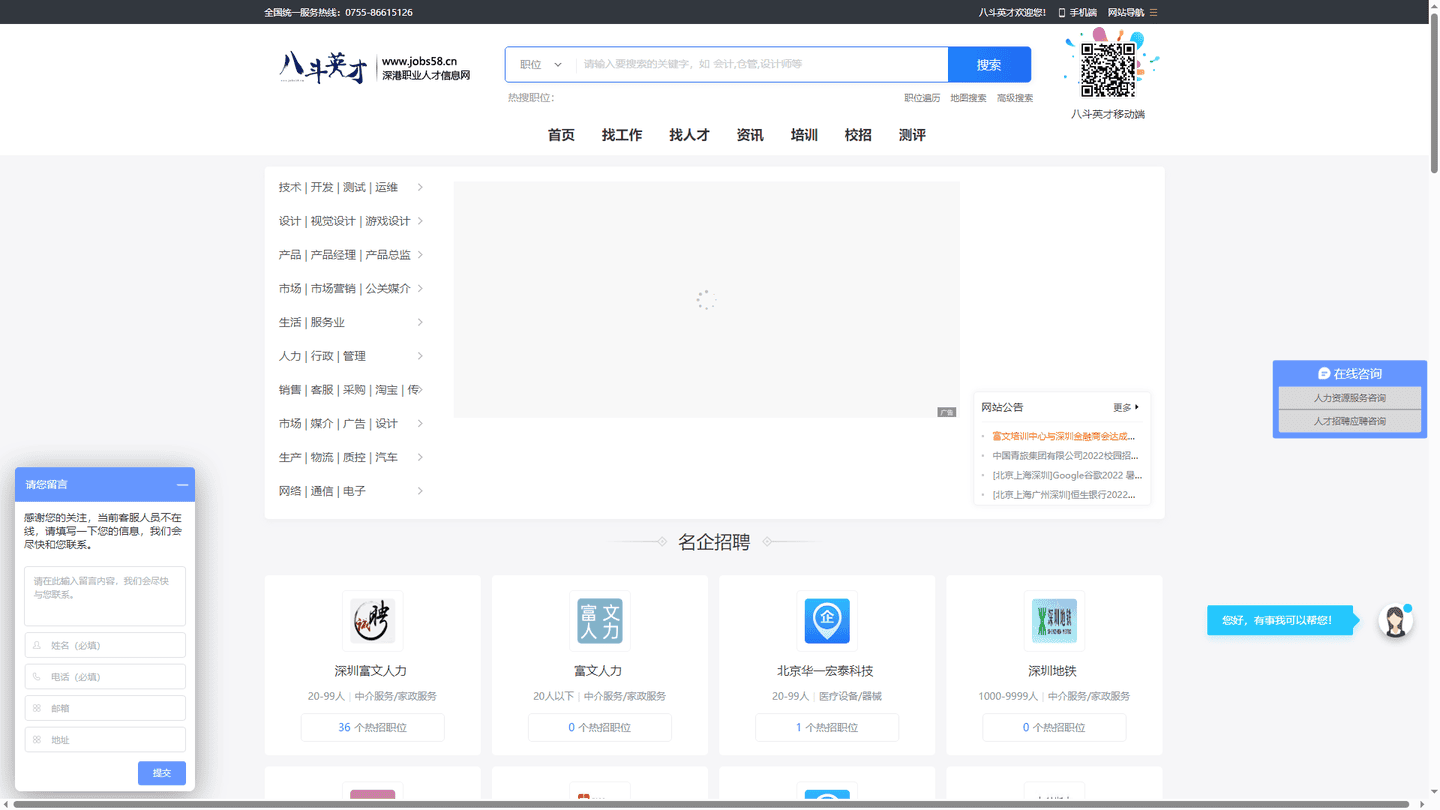Click 1 个热招职位 for 北京华一宏泰科技
The width and height of the screenshot is (1440, 810).
[827, 727]
